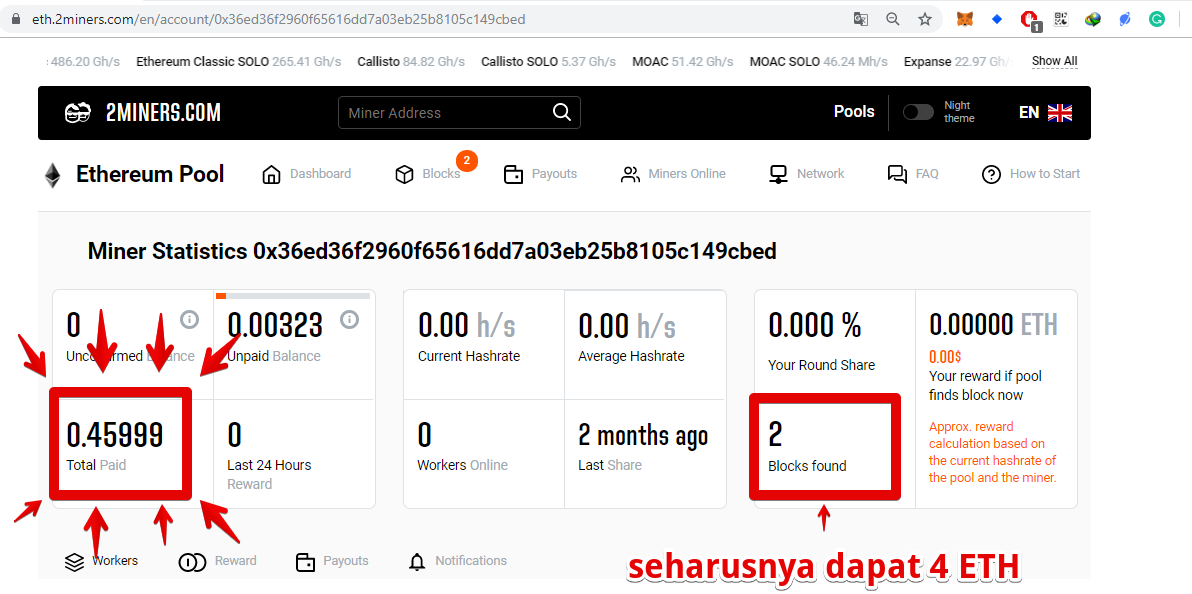This screenshot has width=1192, height=594.
Task: Click the orange payout progress bar
Action: 221,295
